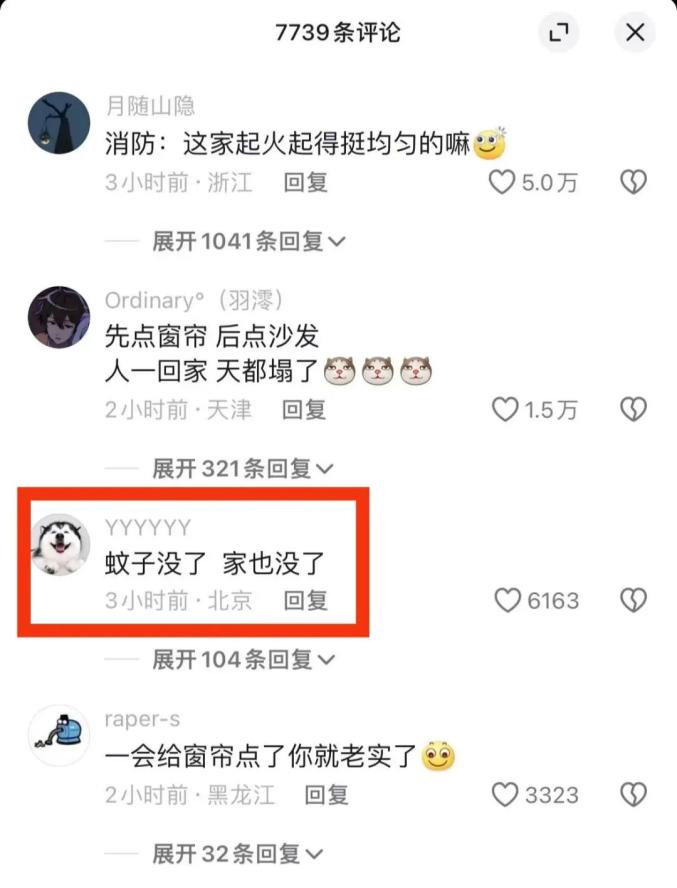Close the comments panel
677x888 pixels.
pos(635,32)
